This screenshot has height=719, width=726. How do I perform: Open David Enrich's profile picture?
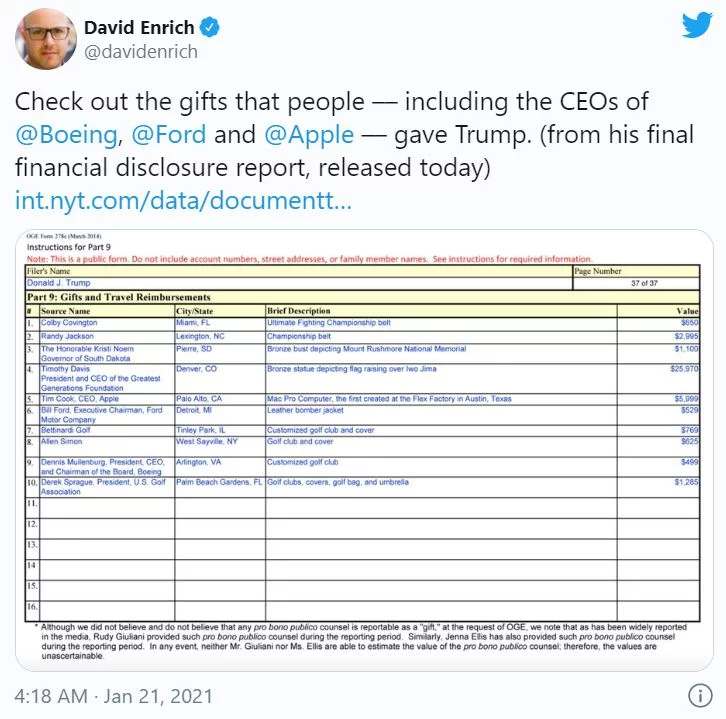click(46, 39)
